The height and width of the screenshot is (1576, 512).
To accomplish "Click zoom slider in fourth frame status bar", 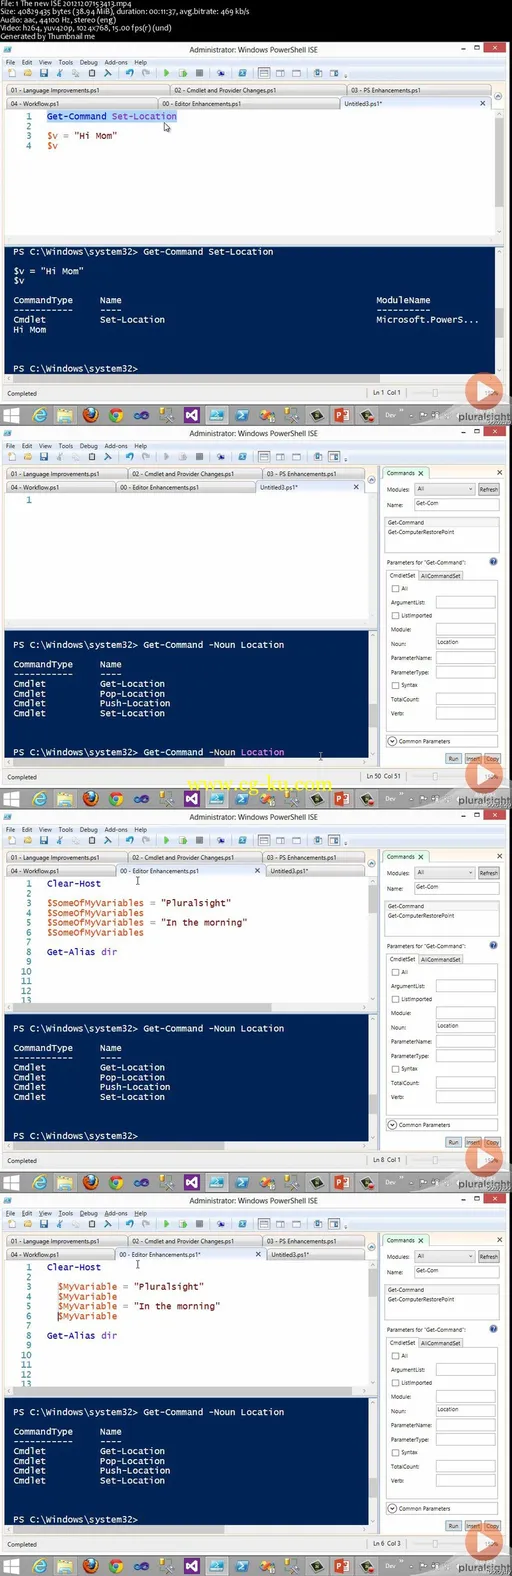I will pos(435,1544).
